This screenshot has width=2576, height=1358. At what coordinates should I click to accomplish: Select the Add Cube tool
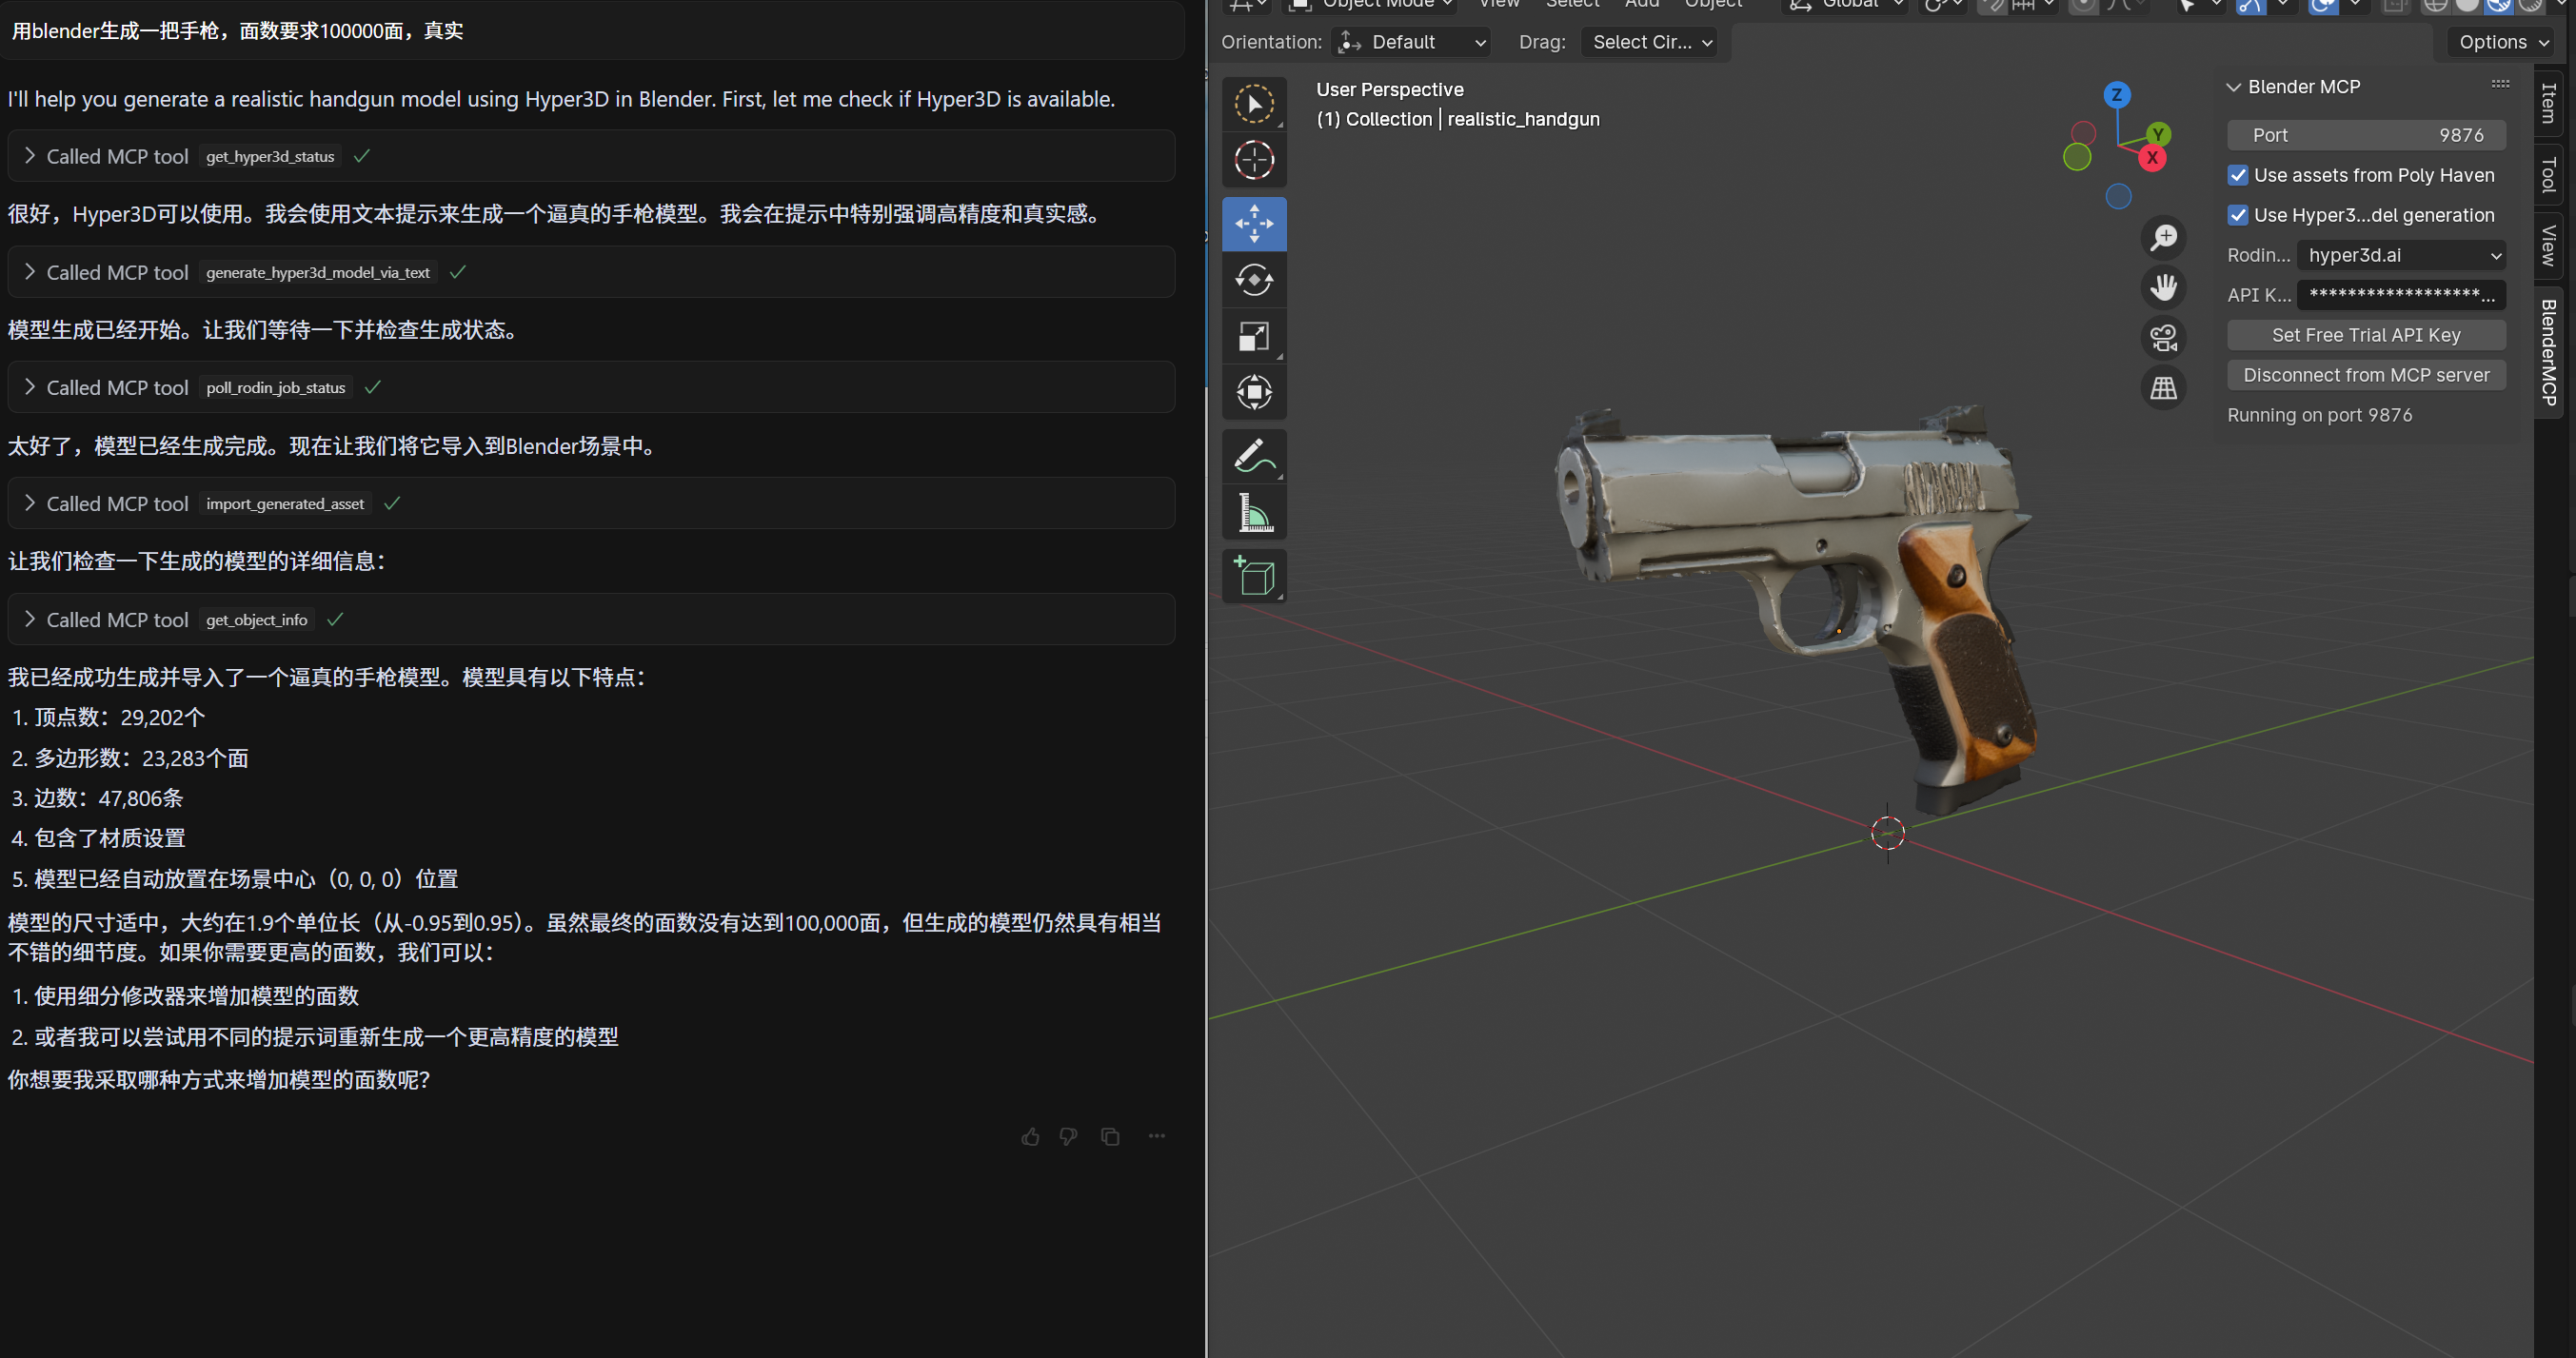(x=1253, y=577)
